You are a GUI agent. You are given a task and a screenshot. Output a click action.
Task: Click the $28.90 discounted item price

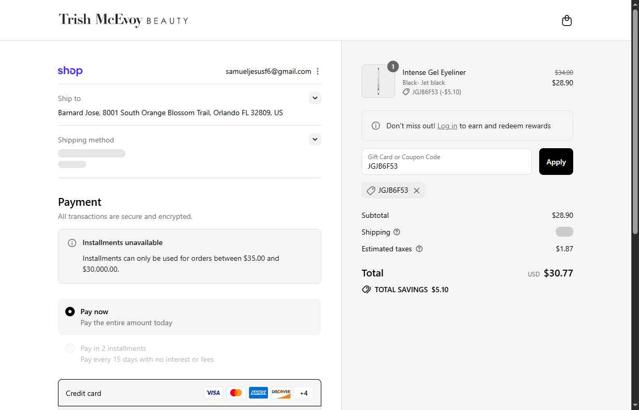(562, 83)
